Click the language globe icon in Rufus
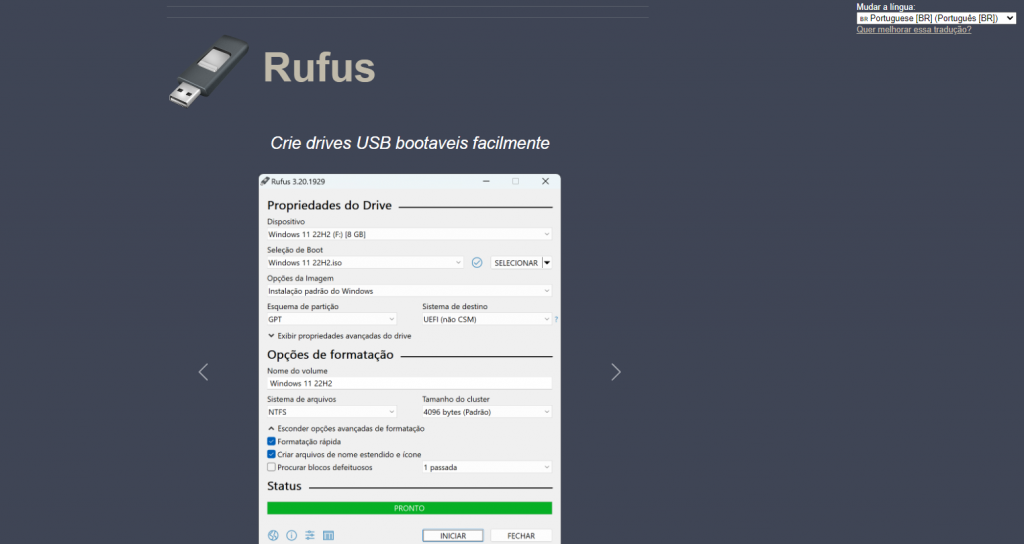The width and height of the screenshot is (1024, 544). tap(273, 536)
